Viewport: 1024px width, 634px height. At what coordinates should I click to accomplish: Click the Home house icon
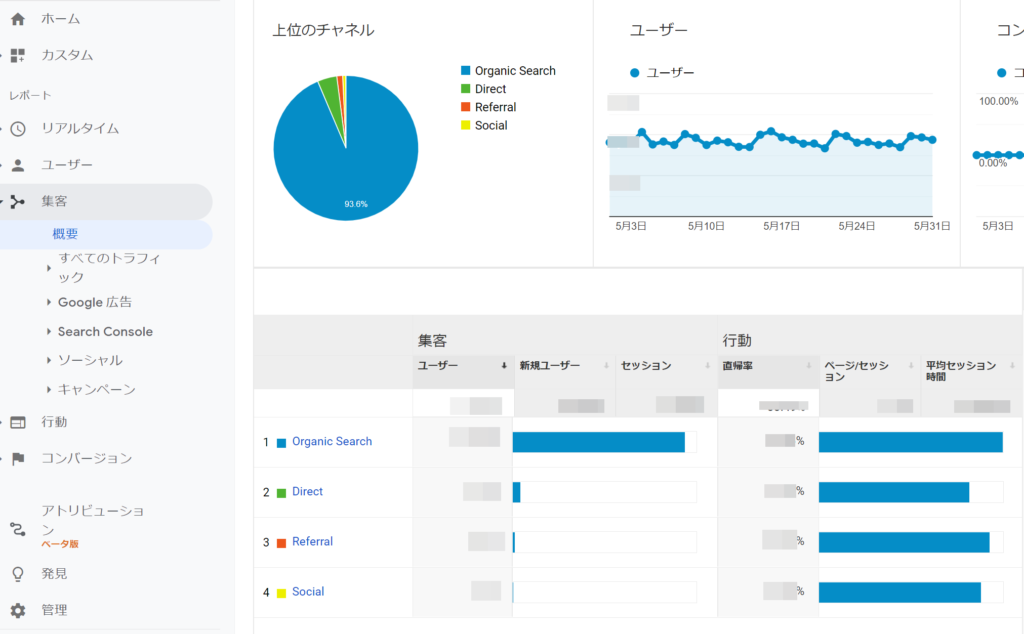[x=18, y=19]
